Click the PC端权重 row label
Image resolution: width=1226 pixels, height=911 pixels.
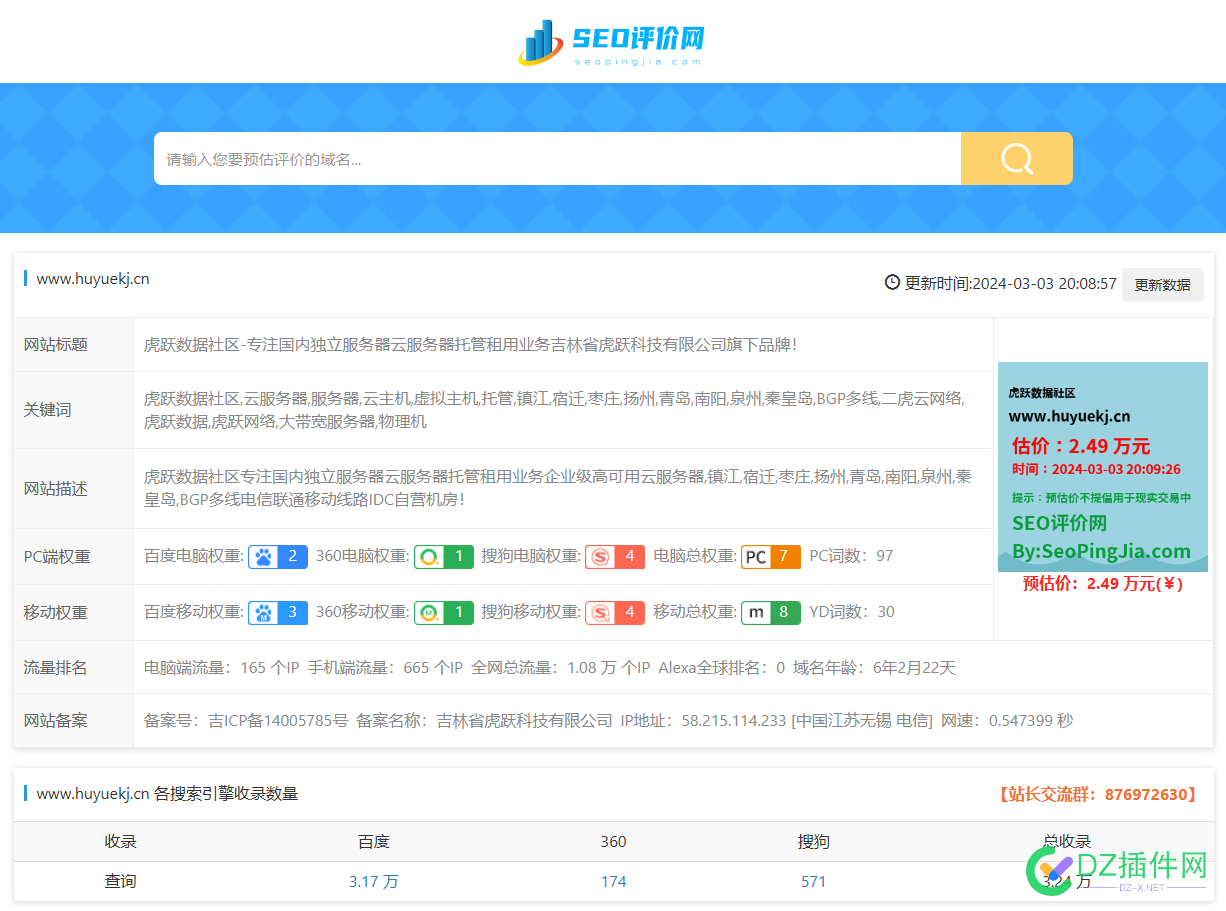pyautogui.click(x=57, y=557)
